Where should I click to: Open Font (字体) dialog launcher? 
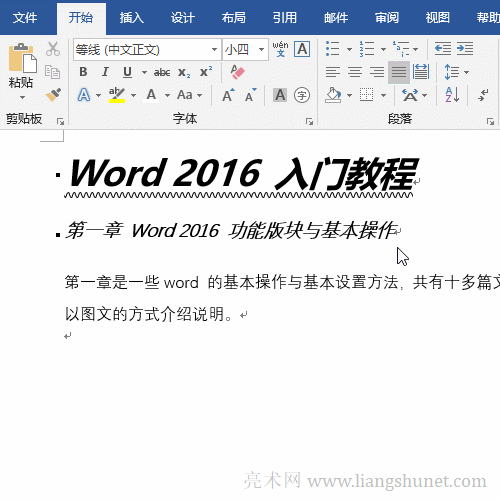click(x=310, y=122)
